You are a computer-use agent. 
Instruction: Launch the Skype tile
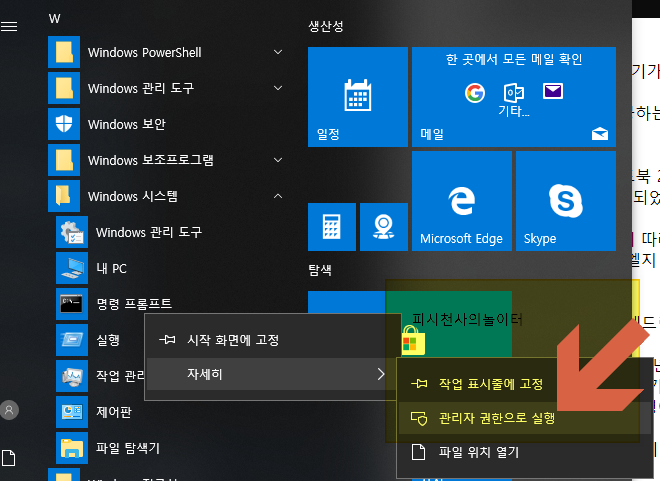566,201
